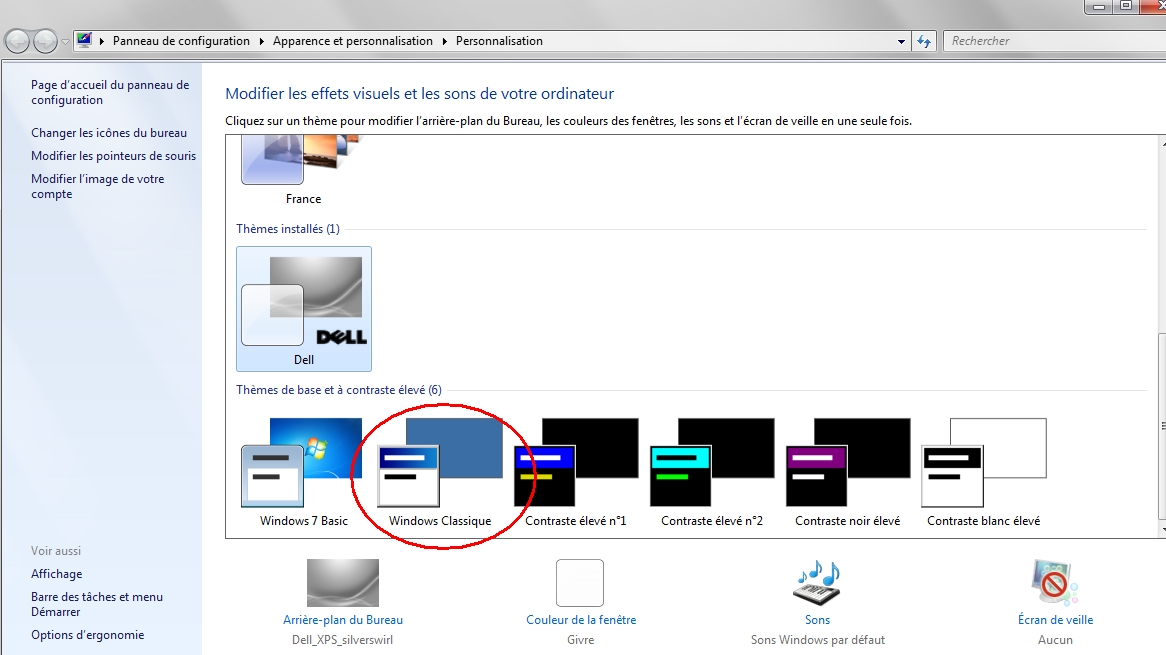Click the 'Thèmes de base et à contraste élevé (6)' header
Image resolution: width=1166 pixels, height=655 pixels.
point(339,390)
